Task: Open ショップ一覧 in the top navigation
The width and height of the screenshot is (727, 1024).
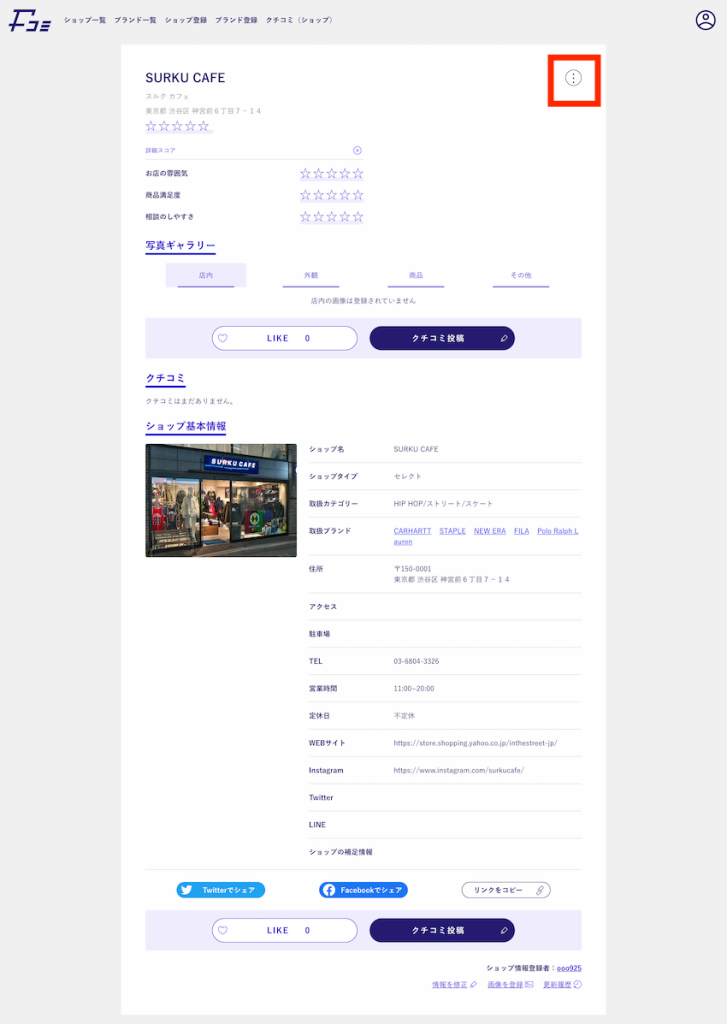Action: [x=85, y=20]
